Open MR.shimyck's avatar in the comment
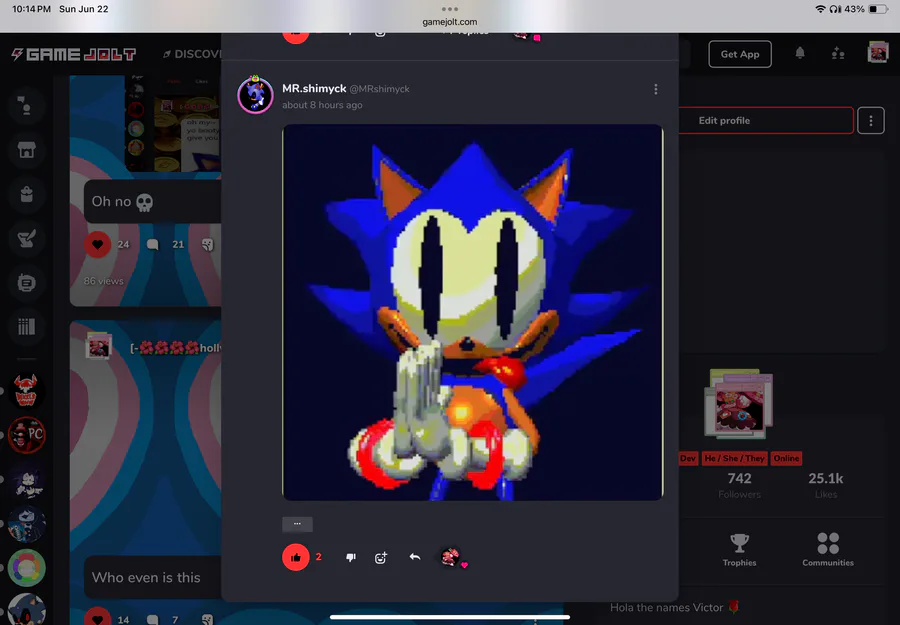 click(x=255, y=95)
